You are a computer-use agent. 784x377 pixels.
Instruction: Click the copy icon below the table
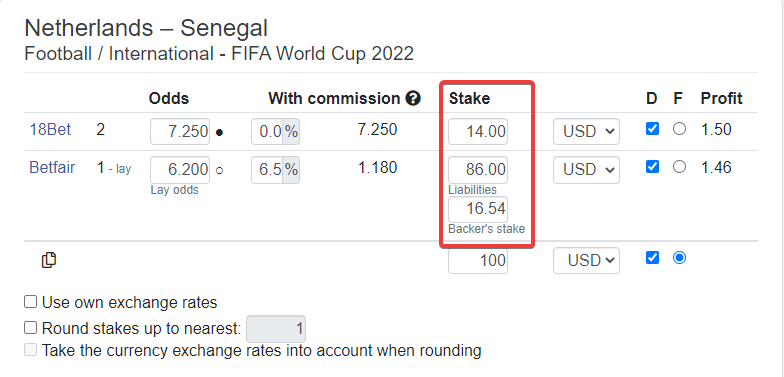48,260
